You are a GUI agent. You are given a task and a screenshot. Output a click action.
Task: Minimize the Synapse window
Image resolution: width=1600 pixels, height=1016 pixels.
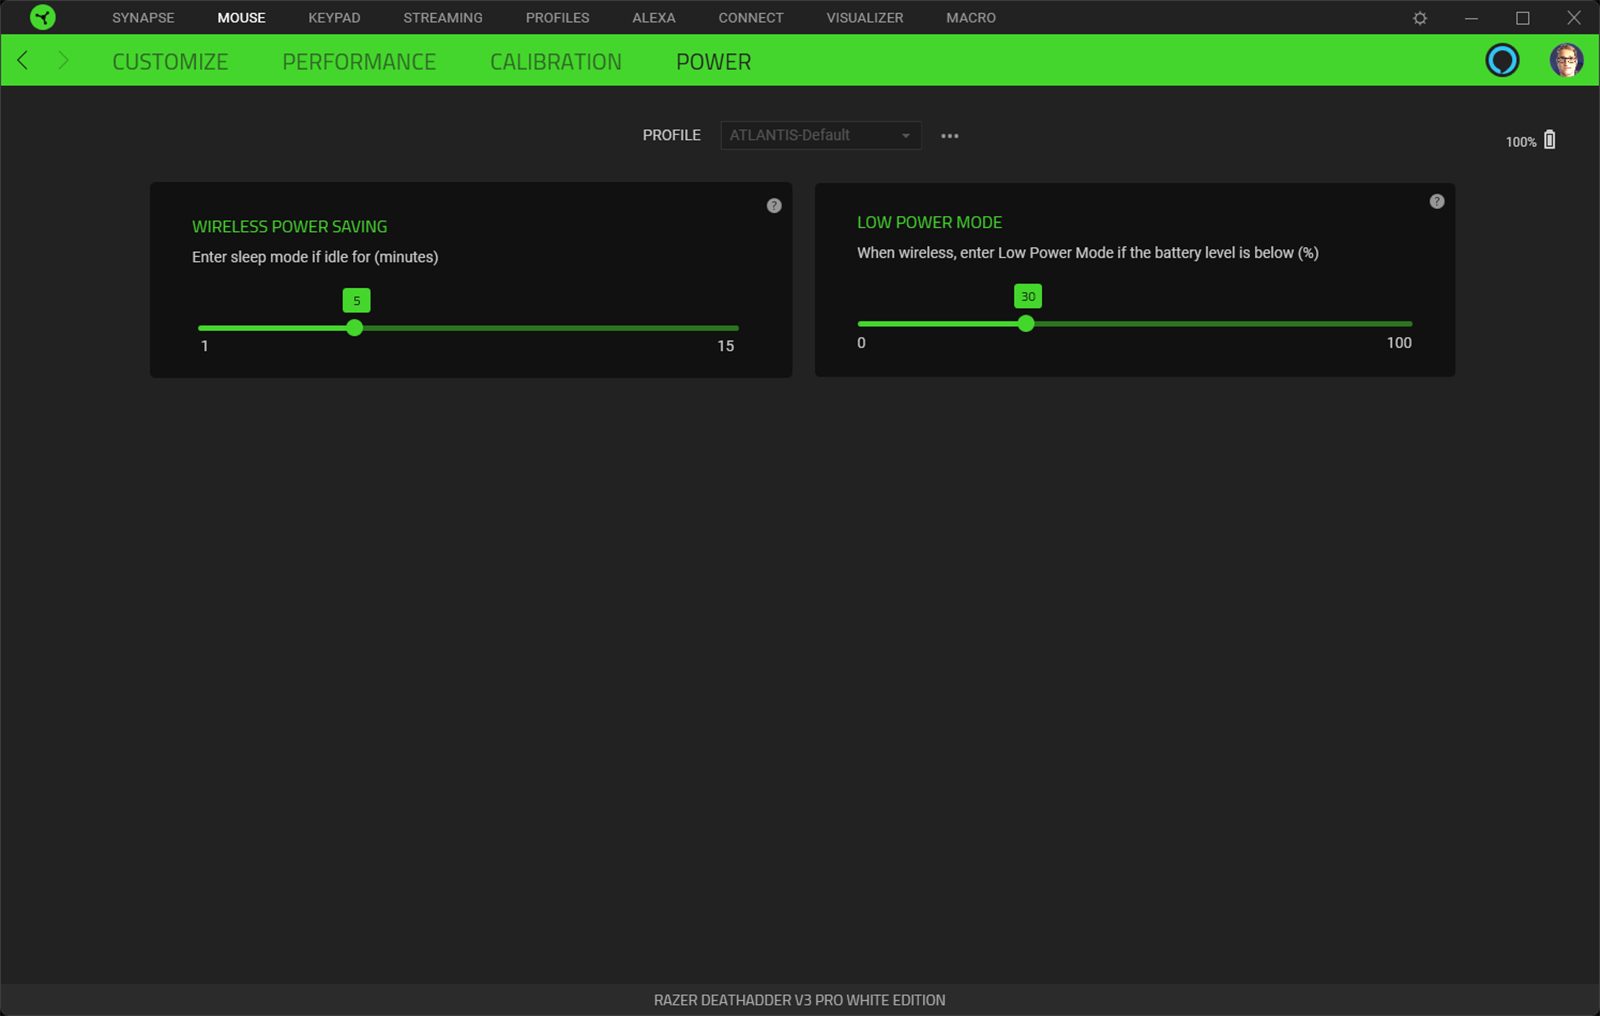pos(1471,18)
